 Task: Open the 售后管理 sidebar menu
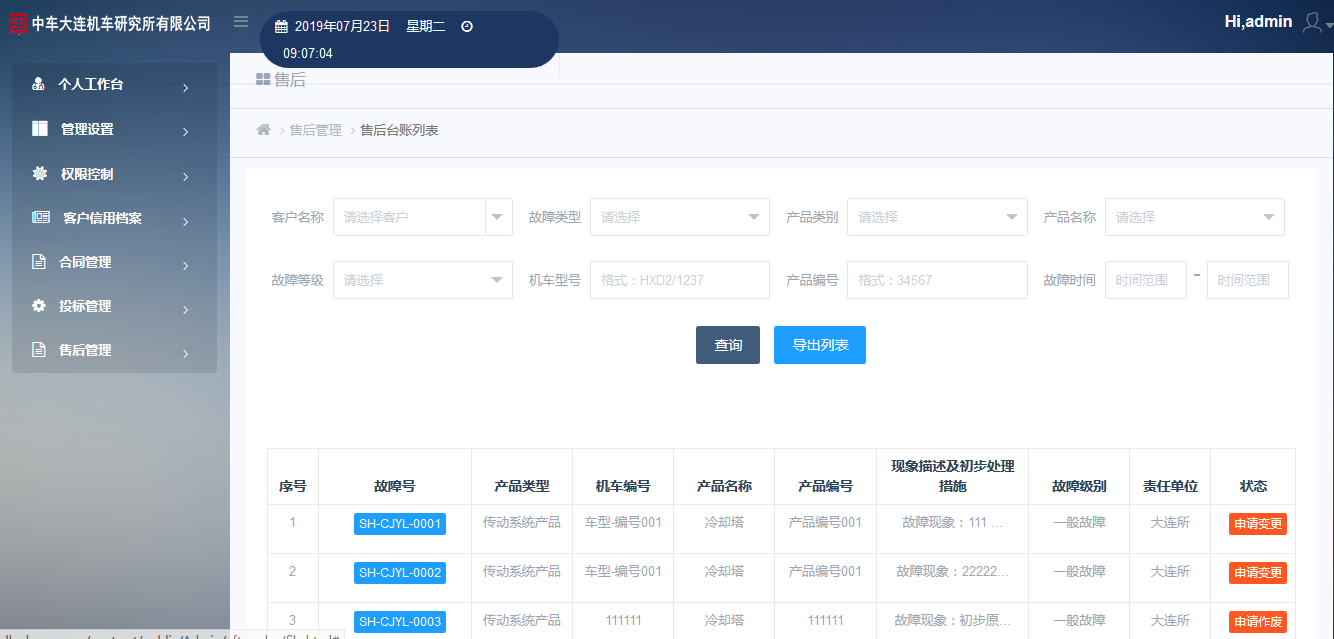pos(114,351)
